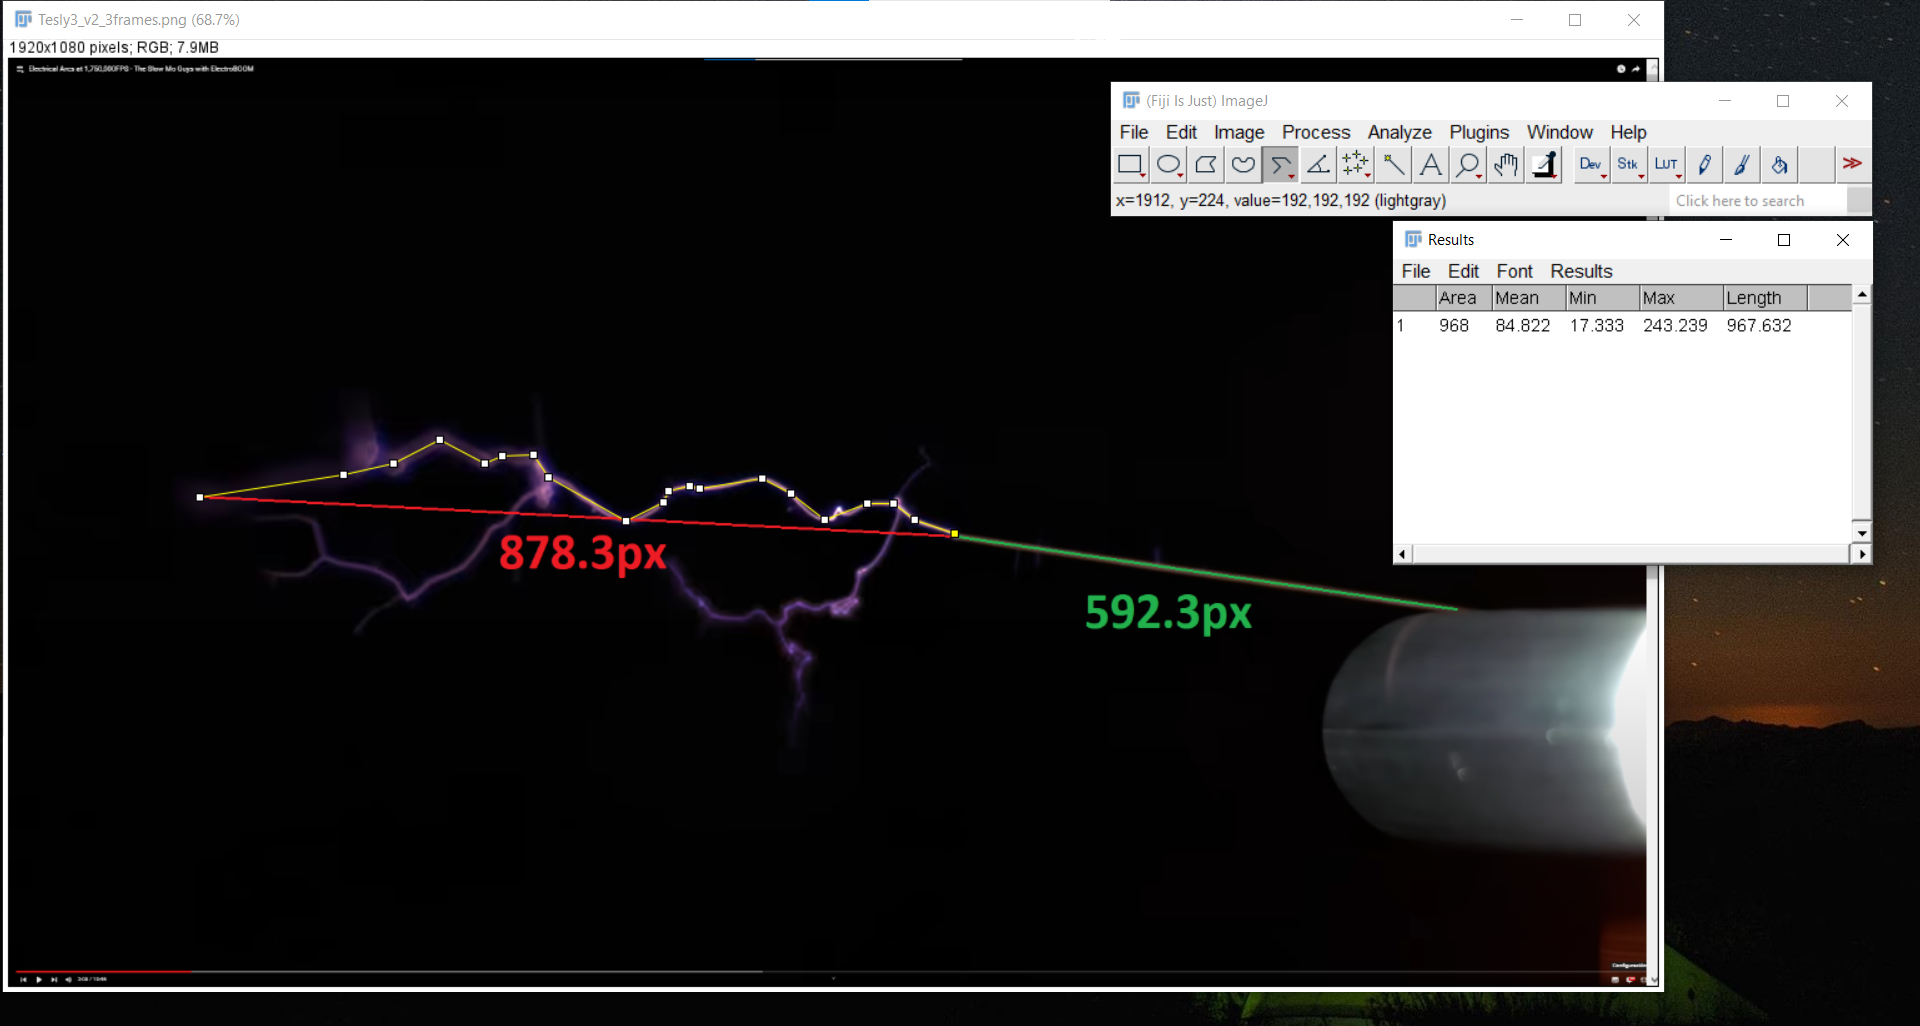1920x1026 pixels.
Task: Select the Rectangle selection tool
Action: click(x=1131, y=165)
